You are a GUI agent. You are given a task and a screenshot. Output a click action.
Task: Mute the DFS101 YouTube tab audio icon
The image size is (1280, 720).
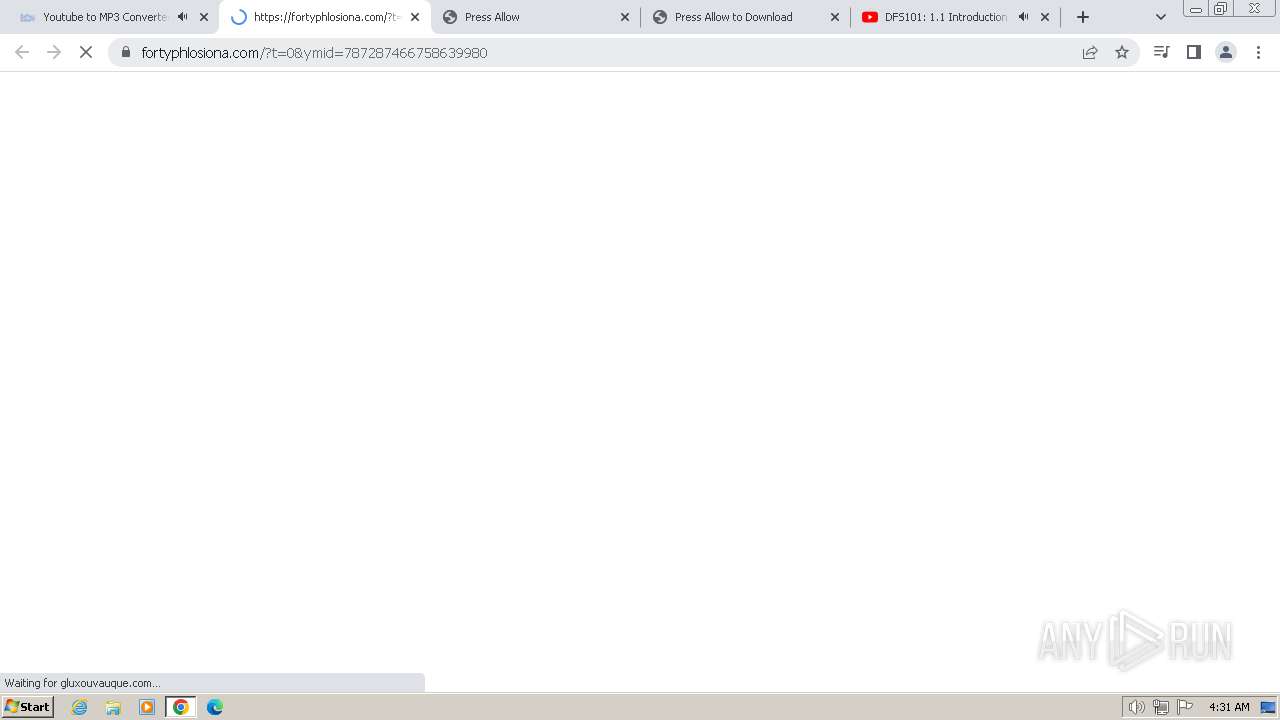[x=1023, y=17]
